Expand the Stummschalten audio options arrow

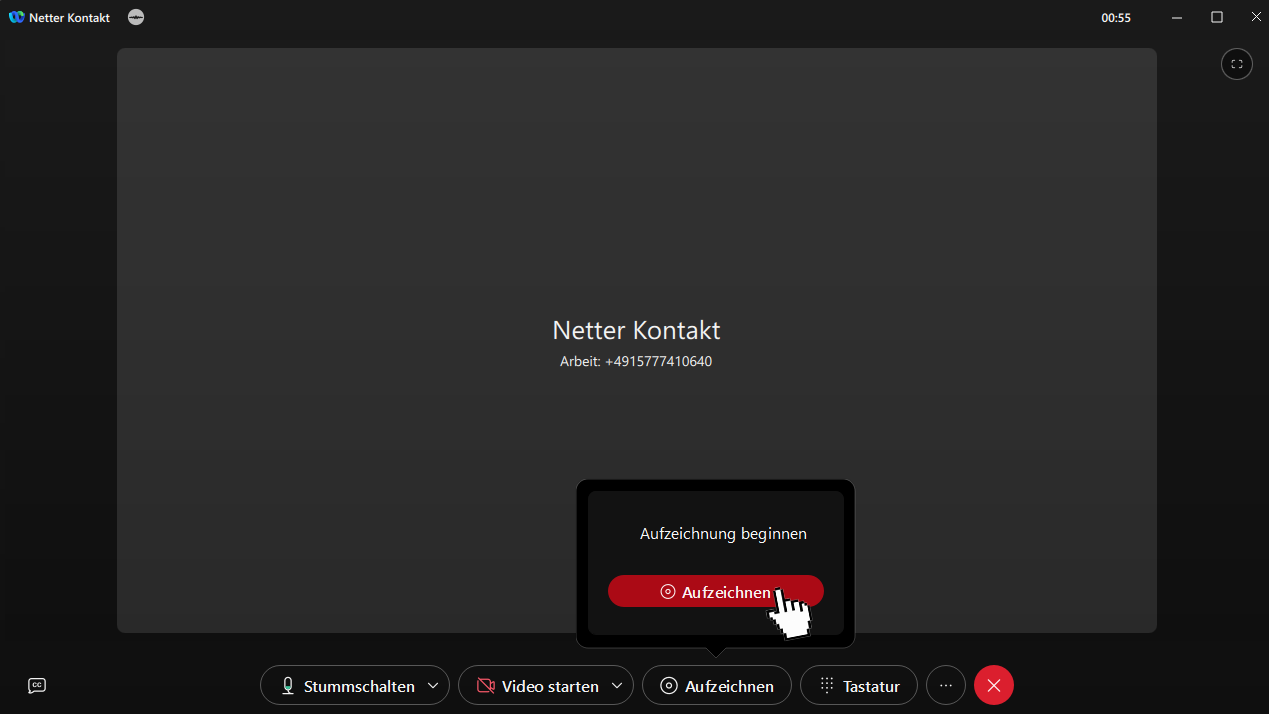pyautogui.click(x=433, y=685)
